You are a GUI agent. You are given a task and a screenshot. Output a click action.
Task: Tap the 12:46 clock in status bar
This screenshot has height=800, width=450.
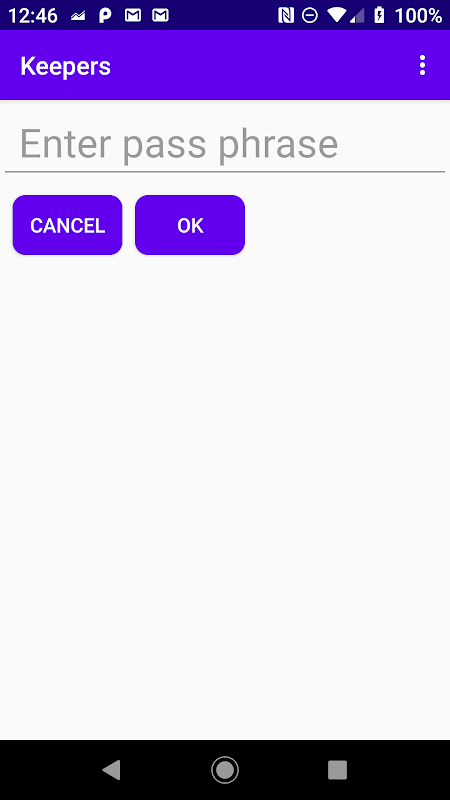(33, 16)
